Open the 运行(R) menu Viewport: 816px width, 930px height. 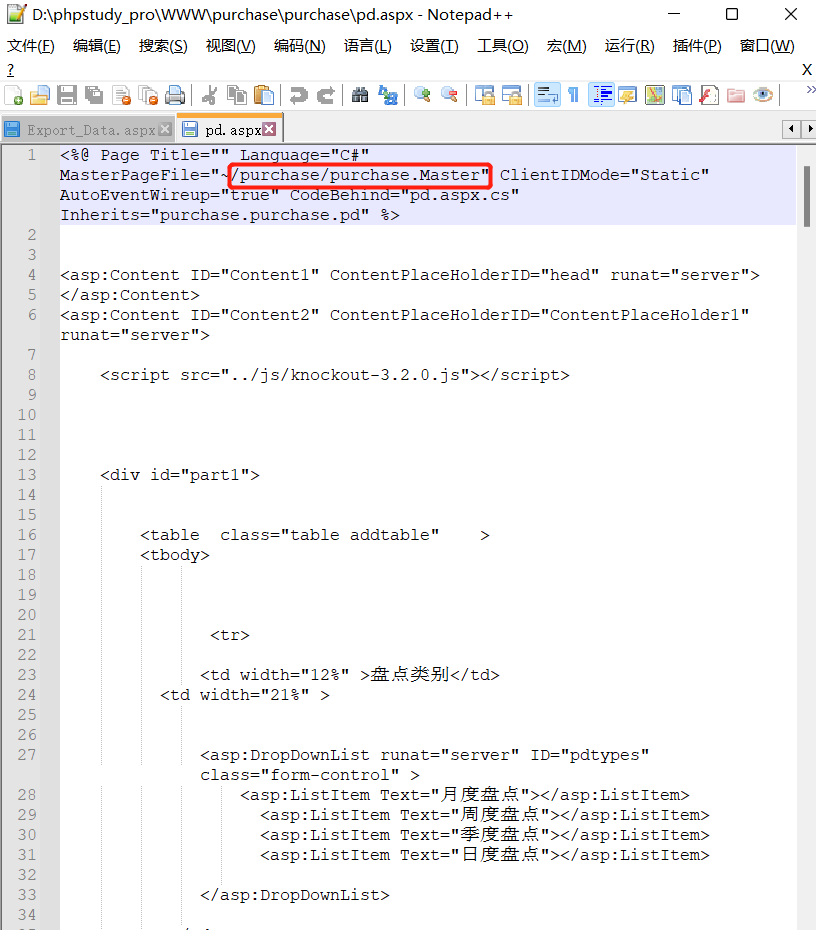click(629, 46)
